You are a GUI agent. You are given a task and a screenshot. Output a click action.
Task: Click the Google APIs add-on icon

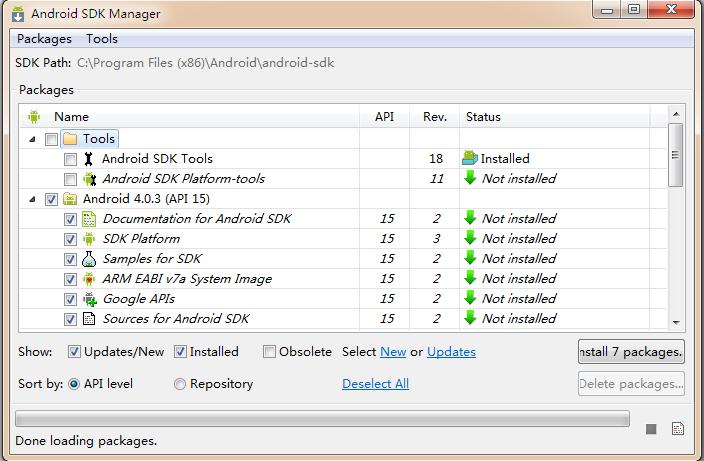[x=89, y=299]
